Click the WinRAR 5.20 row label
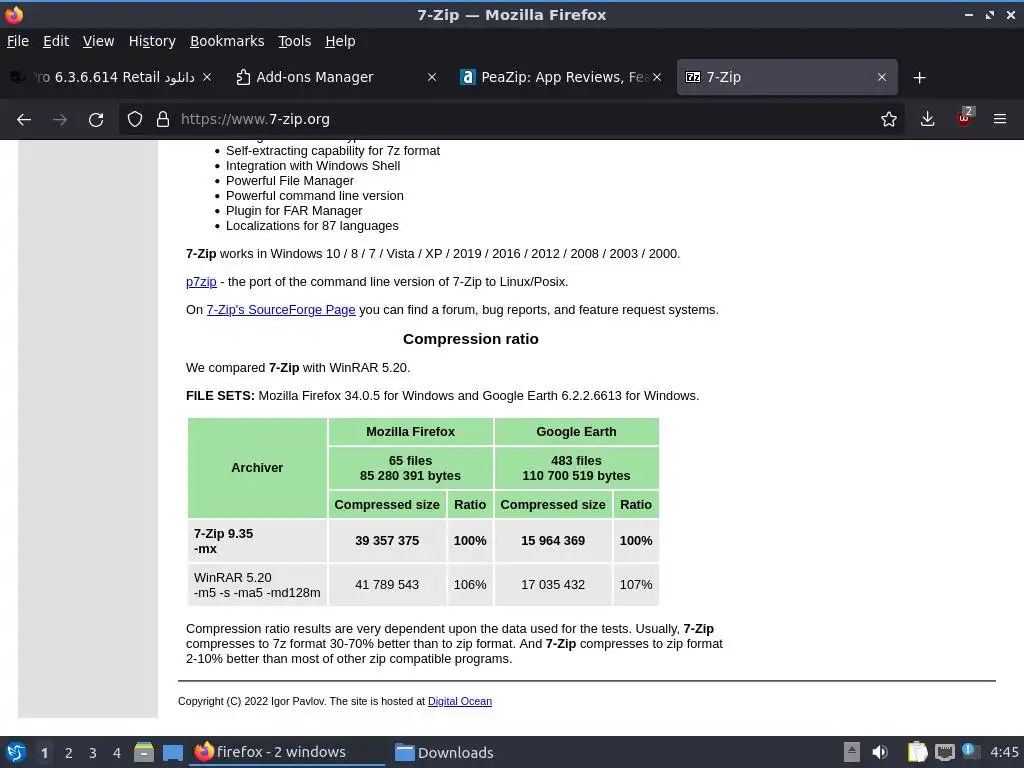 point(257,584)
